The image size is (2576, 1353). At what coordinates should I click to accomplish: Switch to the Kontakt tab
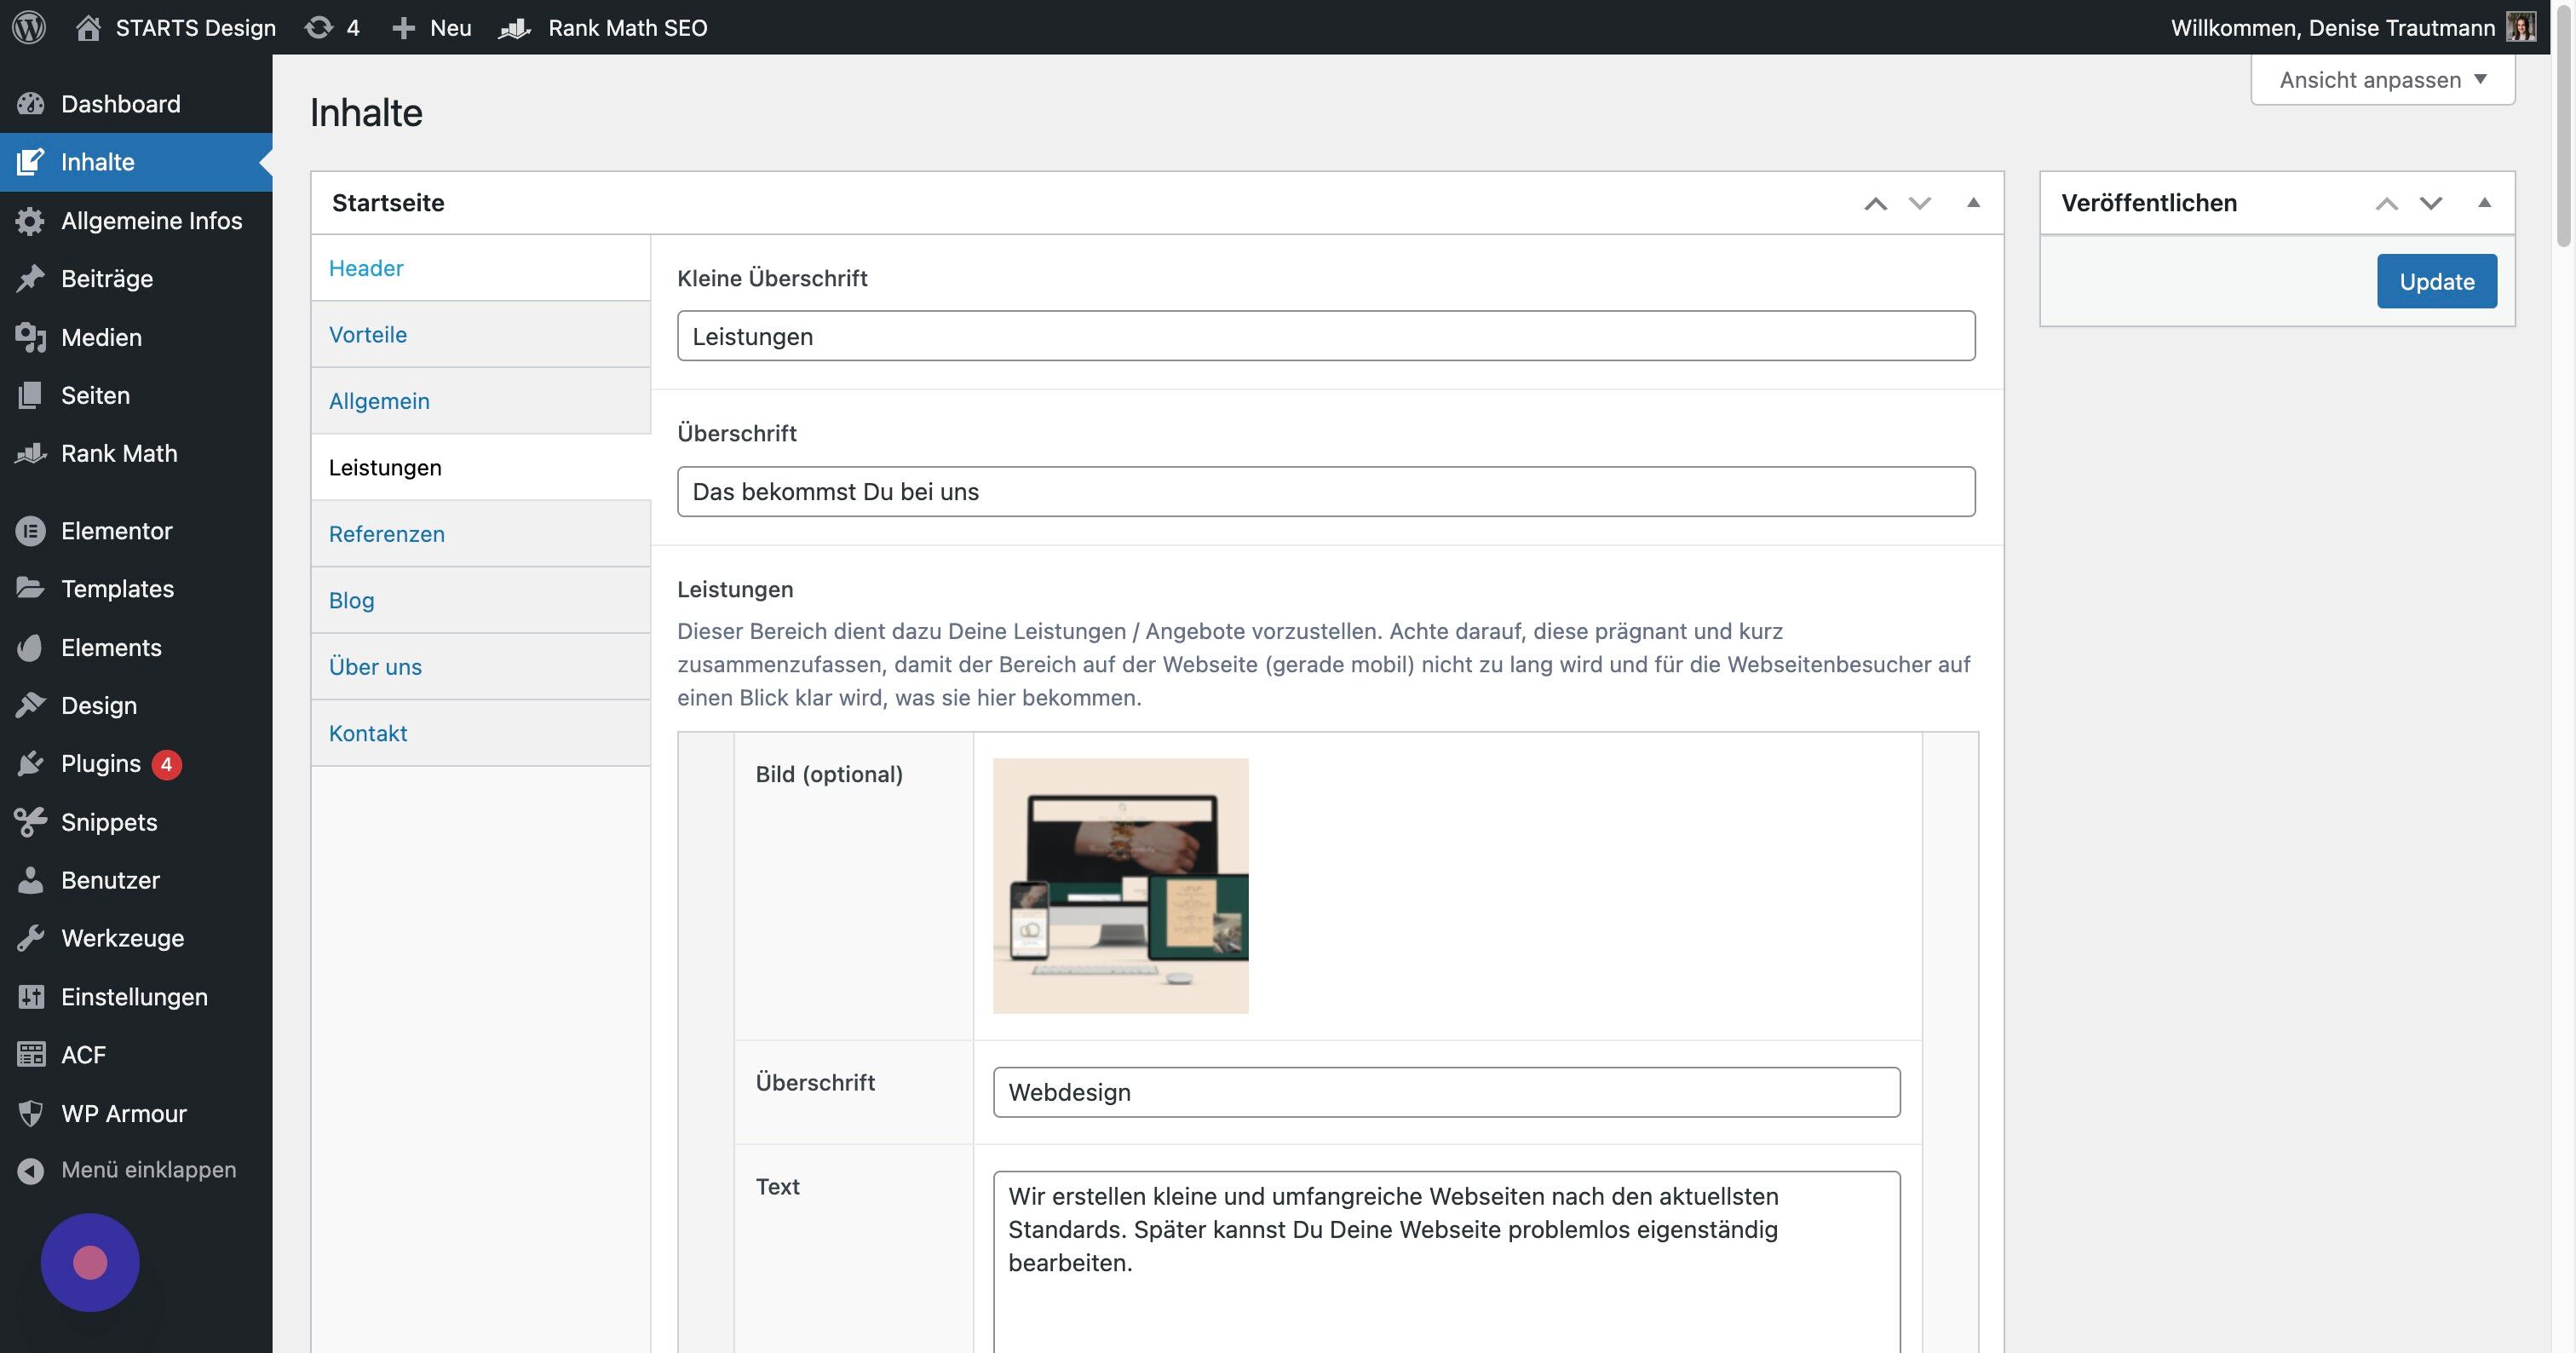(480, 733)
